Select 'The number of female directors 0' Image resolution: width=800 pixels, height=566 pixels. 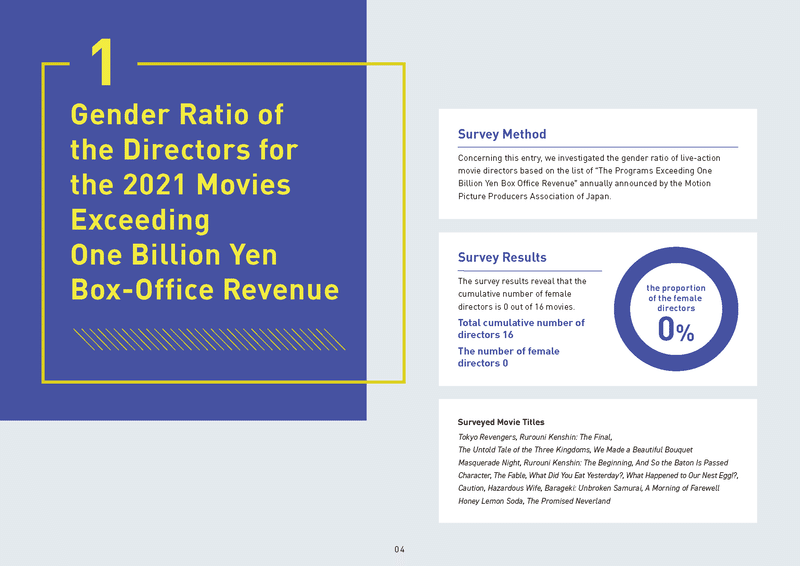508,357
